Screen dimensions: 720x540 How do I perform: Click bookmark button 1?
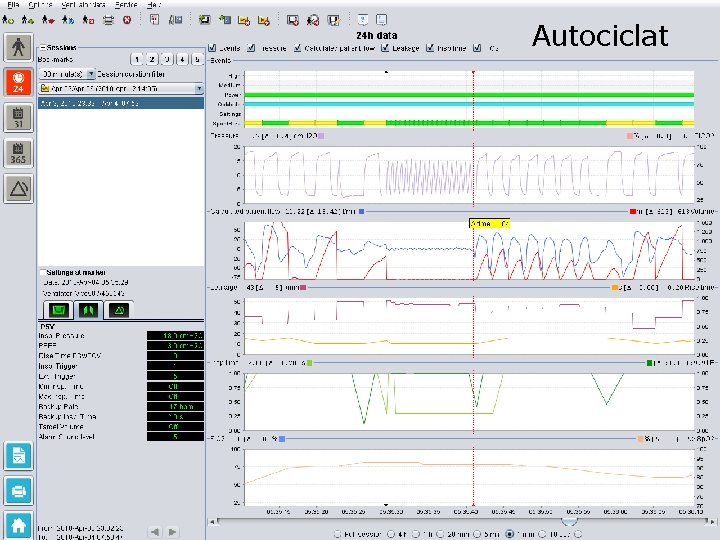point(137,60)
